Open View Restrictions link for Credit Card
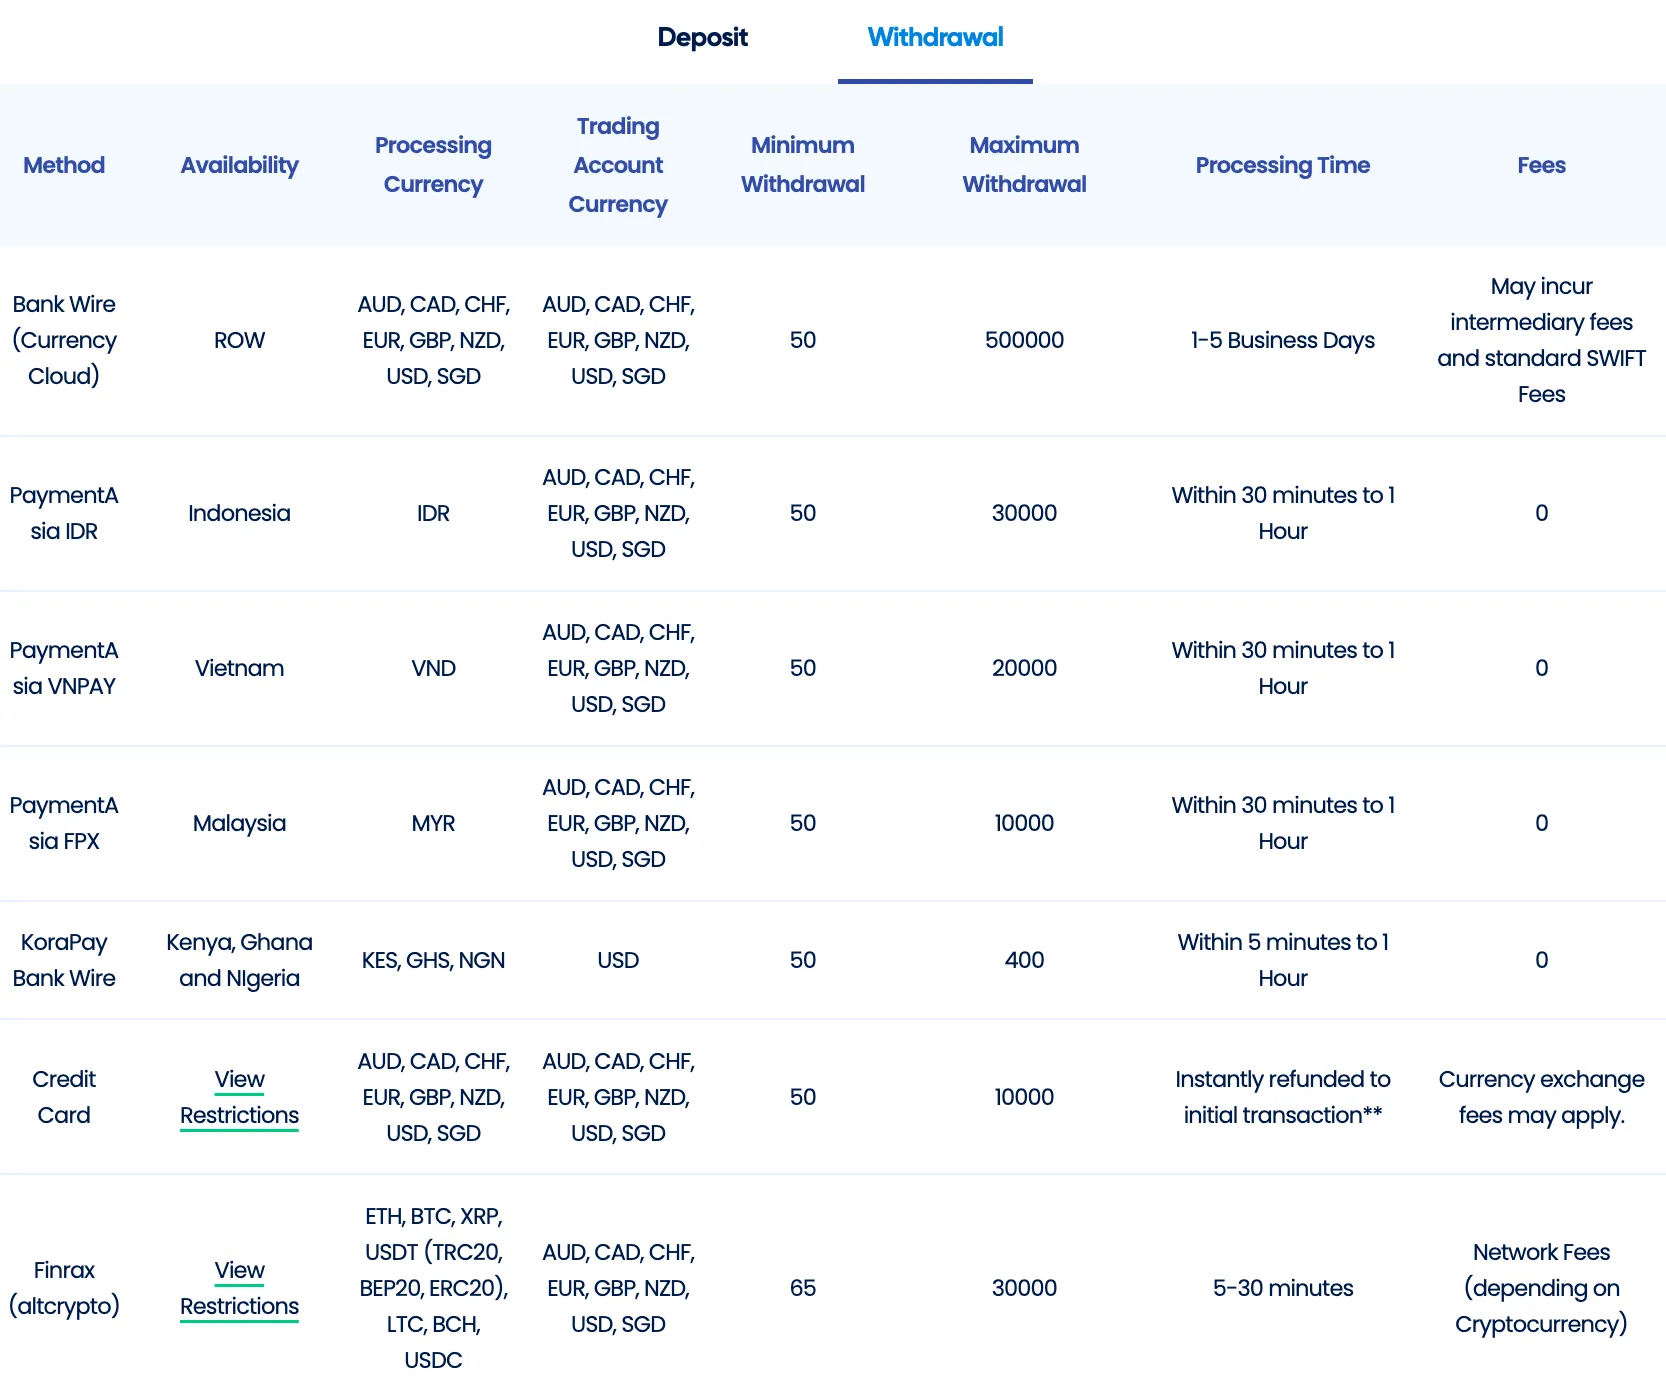Image resolution: width=1666 pixels, height=1380 pixels. 239,1097
